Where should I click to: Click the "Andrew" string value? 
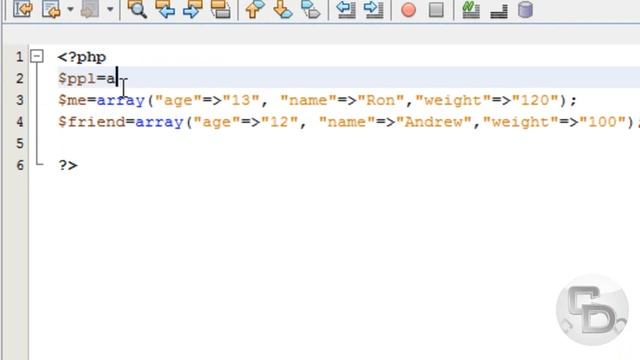pyautogui.click(x=434, y=122)
